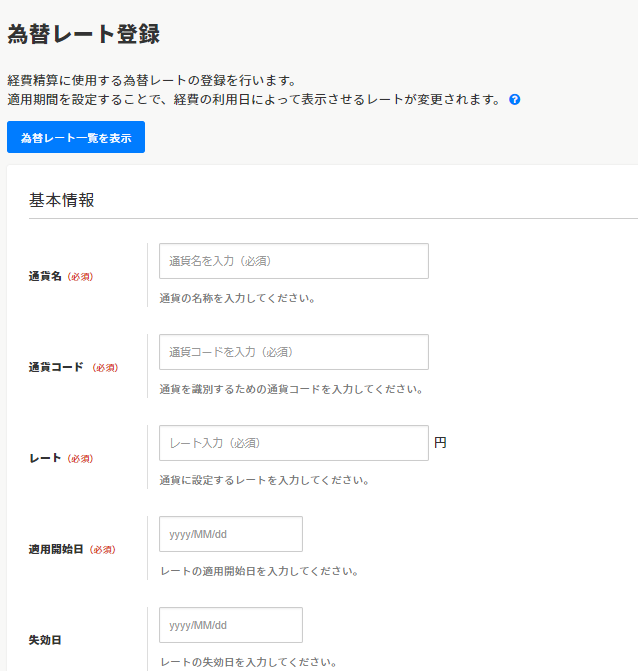The image size is (638, 671).
Task: Click the blue help question mark icon
Action: coord(515,100)
